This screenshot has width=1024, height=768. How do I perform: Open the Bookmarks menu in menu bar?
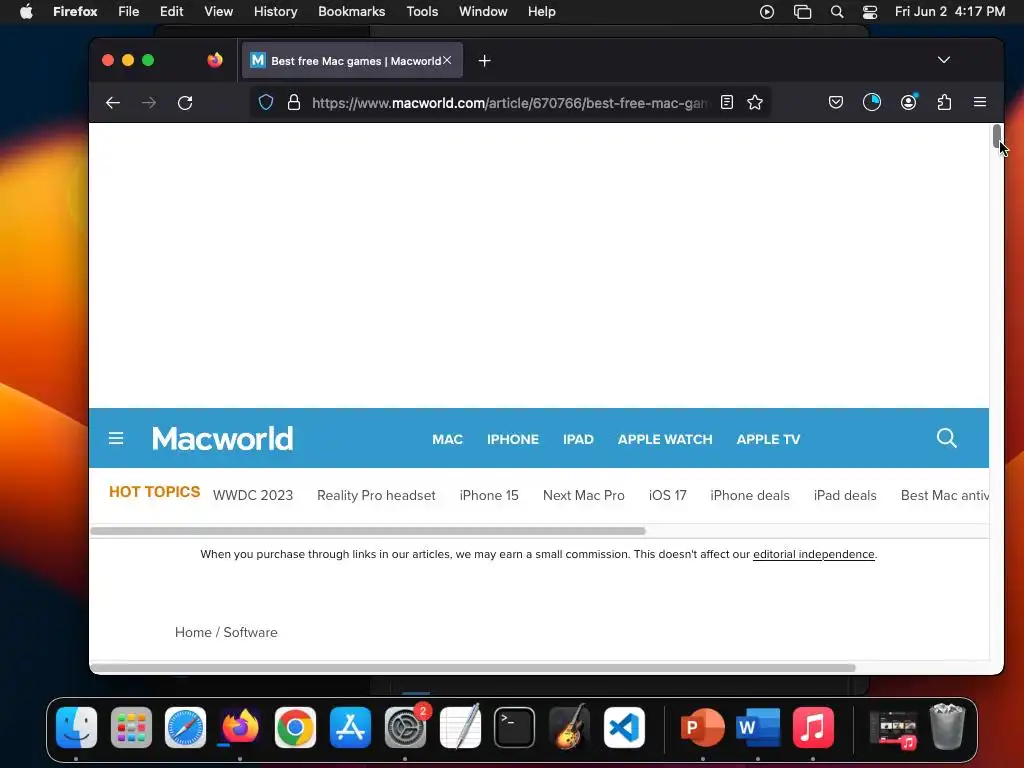351,12
